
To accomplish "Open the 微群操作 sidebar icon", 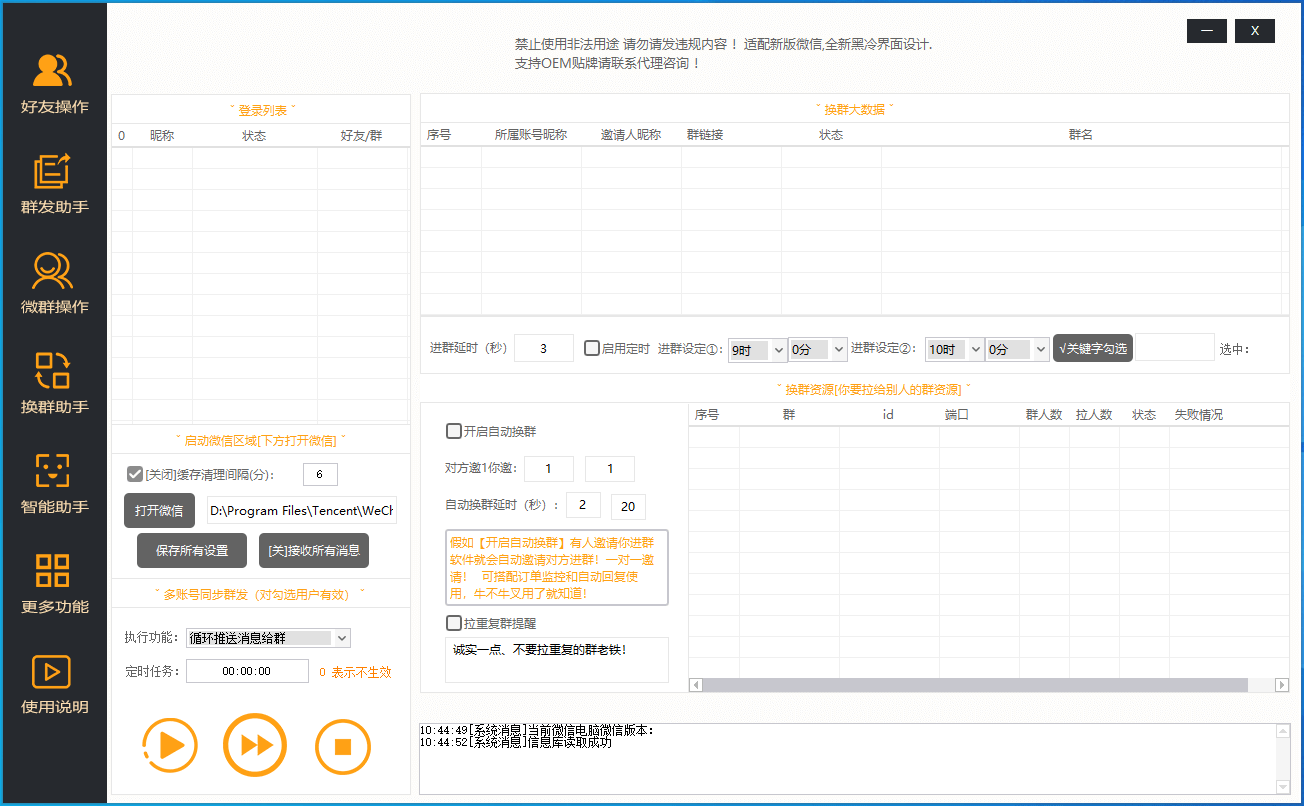I will [53, 271].
